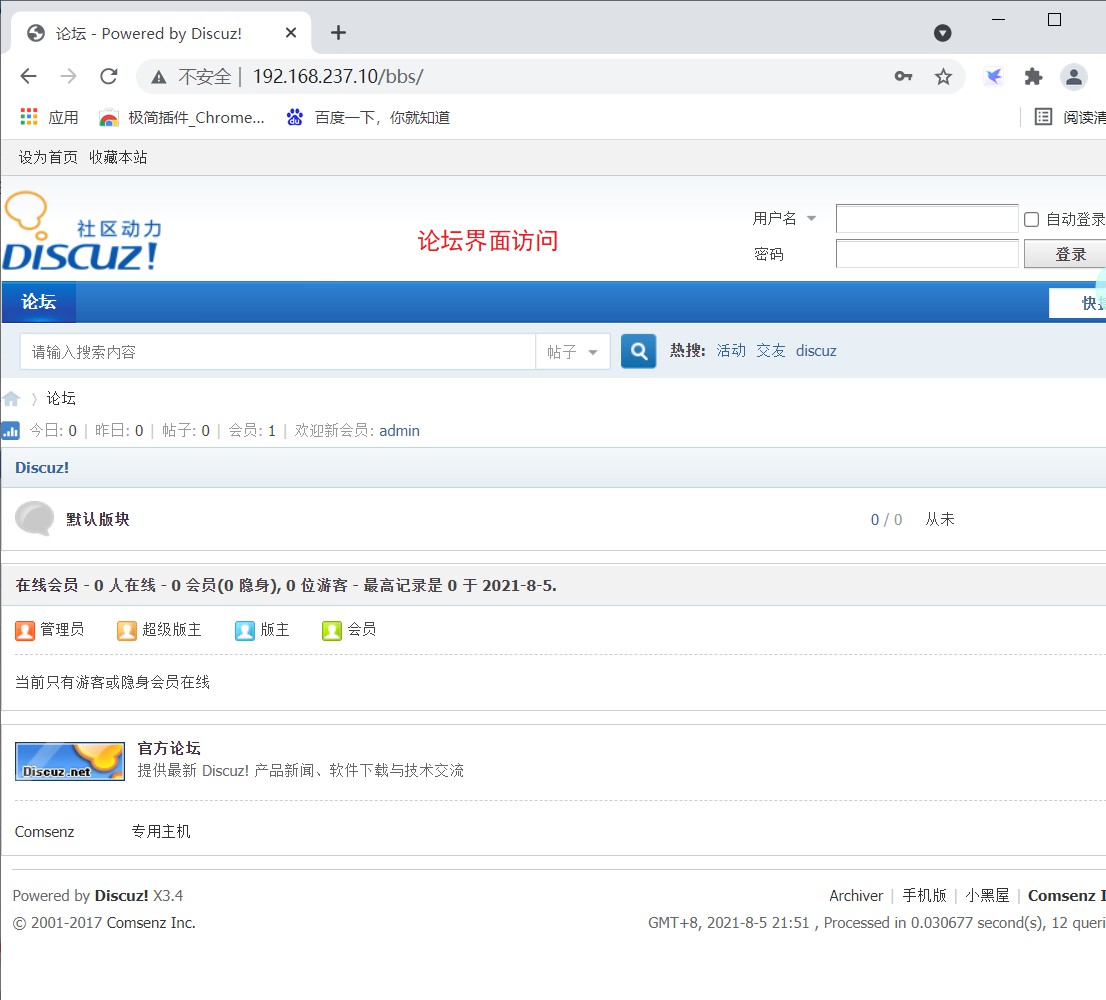The image size is (1106, 1000).
Task: Click the browser forward arrow
Action: tap(68, 76)
